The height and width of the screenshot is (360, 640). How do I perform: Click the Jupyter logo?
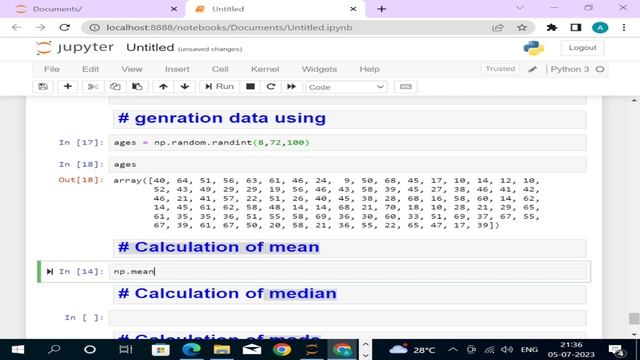pyautogui.click(x=74, y=47)
